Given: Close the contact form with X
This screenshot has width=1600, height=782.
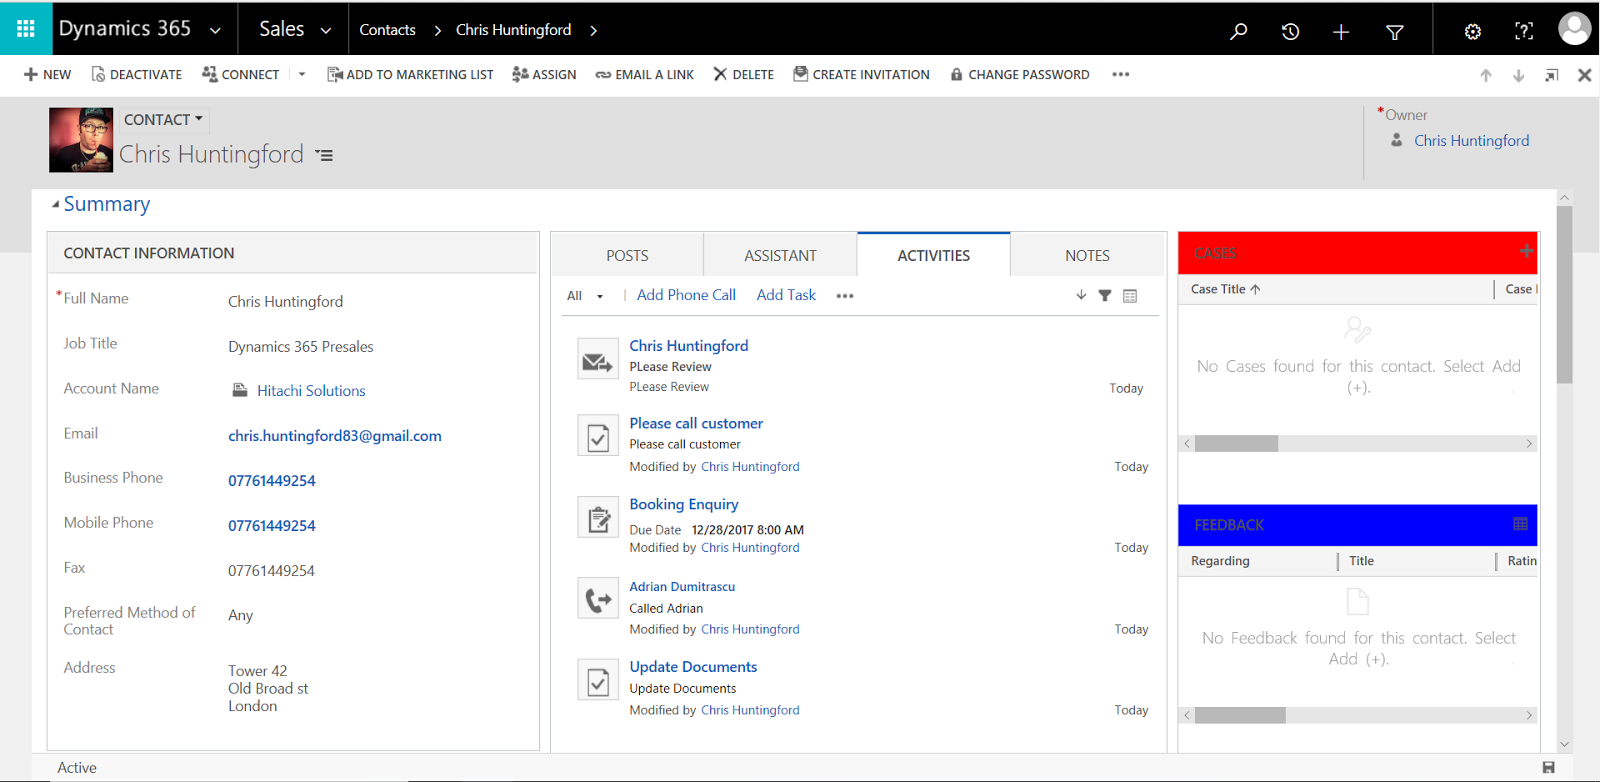Looking at the screenshot, I should click(x=1584, y=75).
